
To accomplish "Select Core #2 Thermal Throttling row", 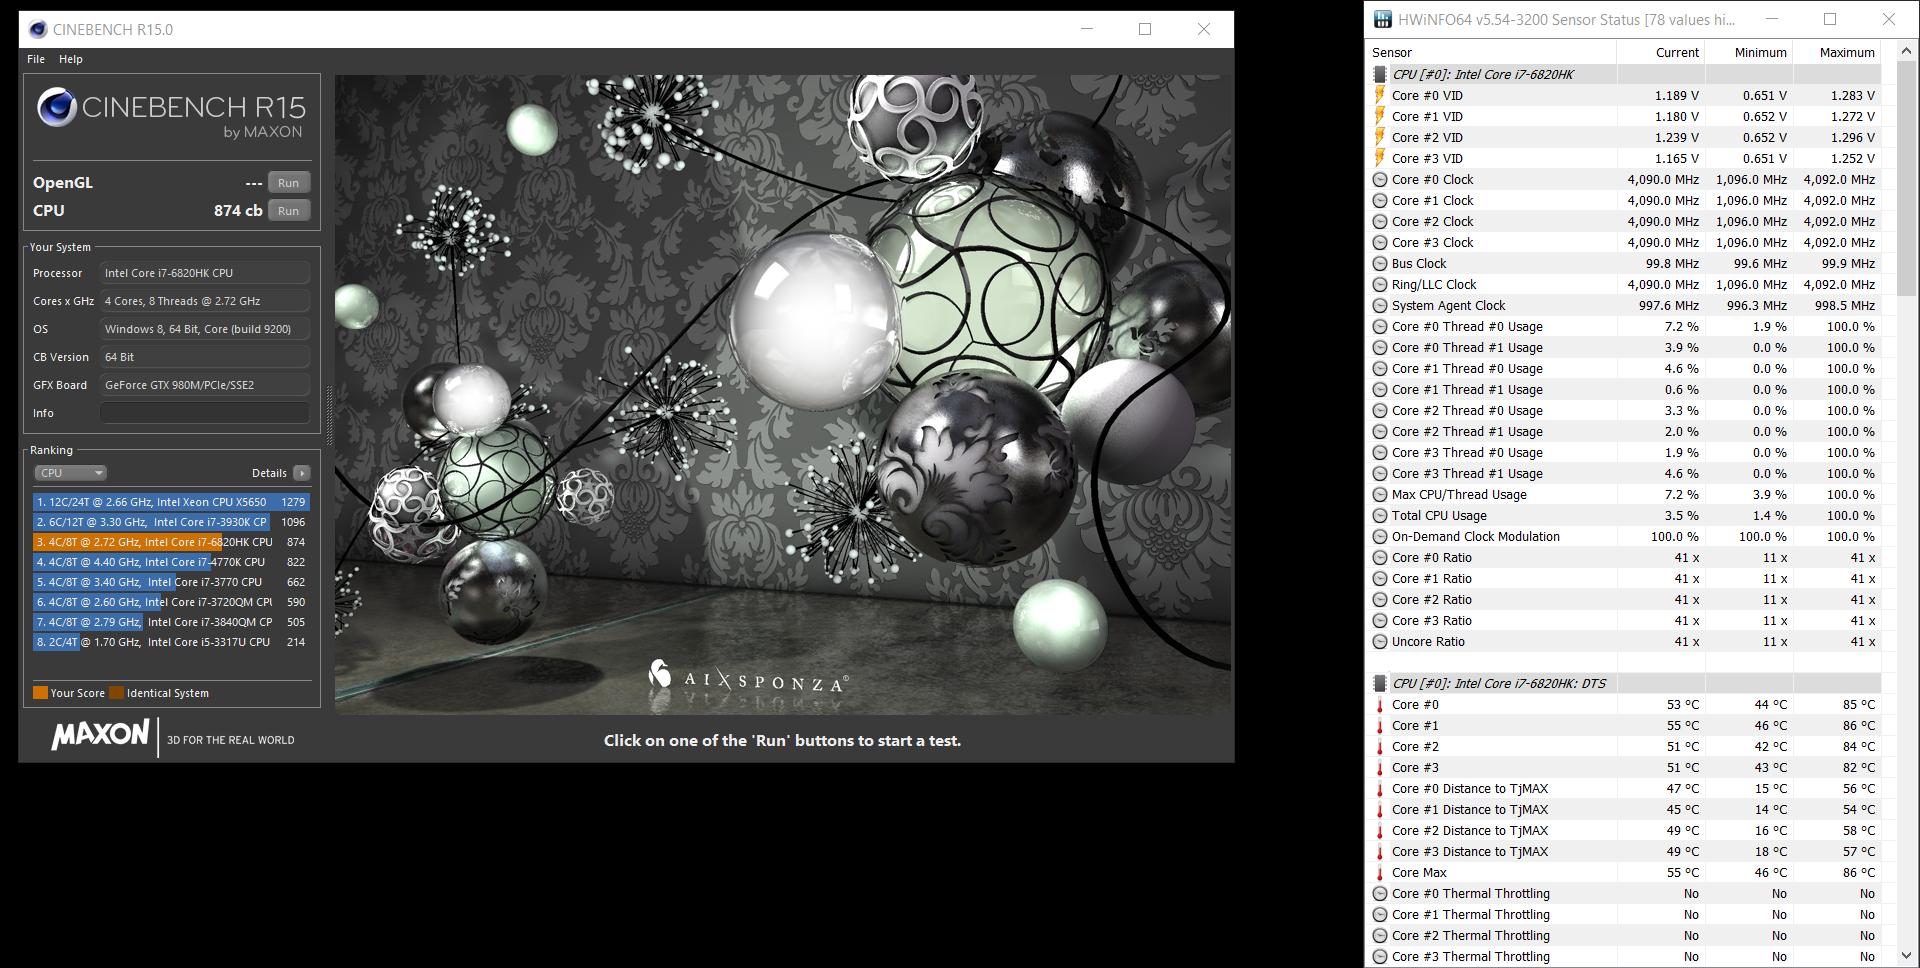I will click(x=1624, y=936).
